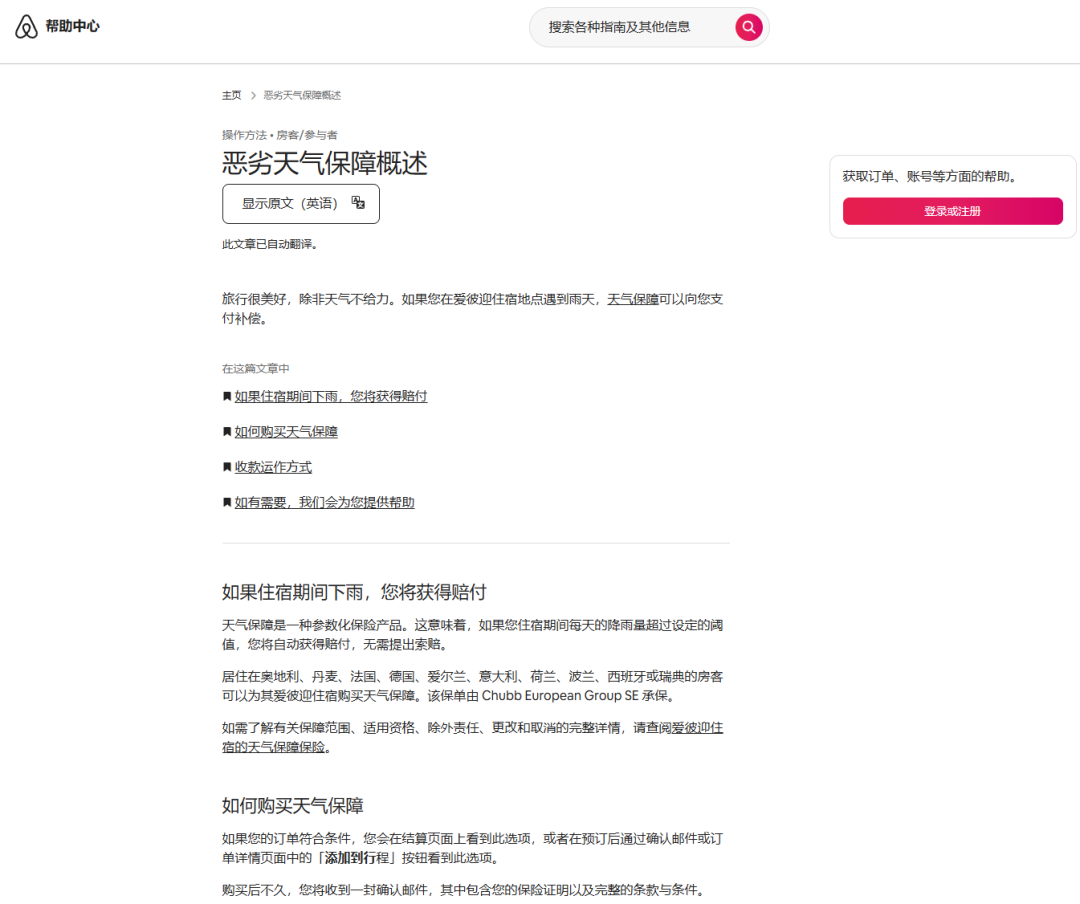This screenshot has width=1080, height=904.
Task: Click the 操作方法 • 房客/参与者 label
Action: pos(280,135)
